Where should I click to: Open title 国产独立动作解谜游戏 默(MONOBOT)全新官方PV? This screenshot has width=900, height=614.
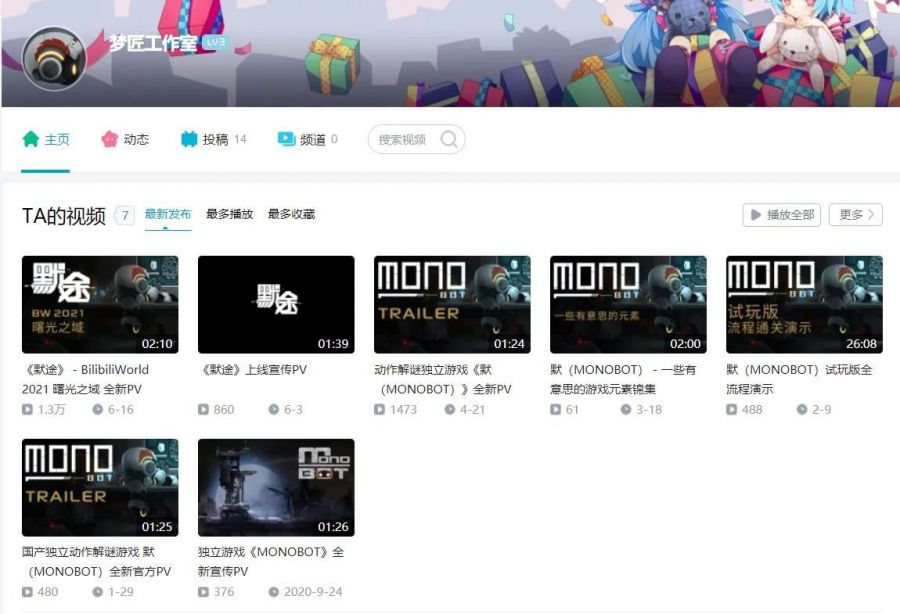(x=96, y=562)
